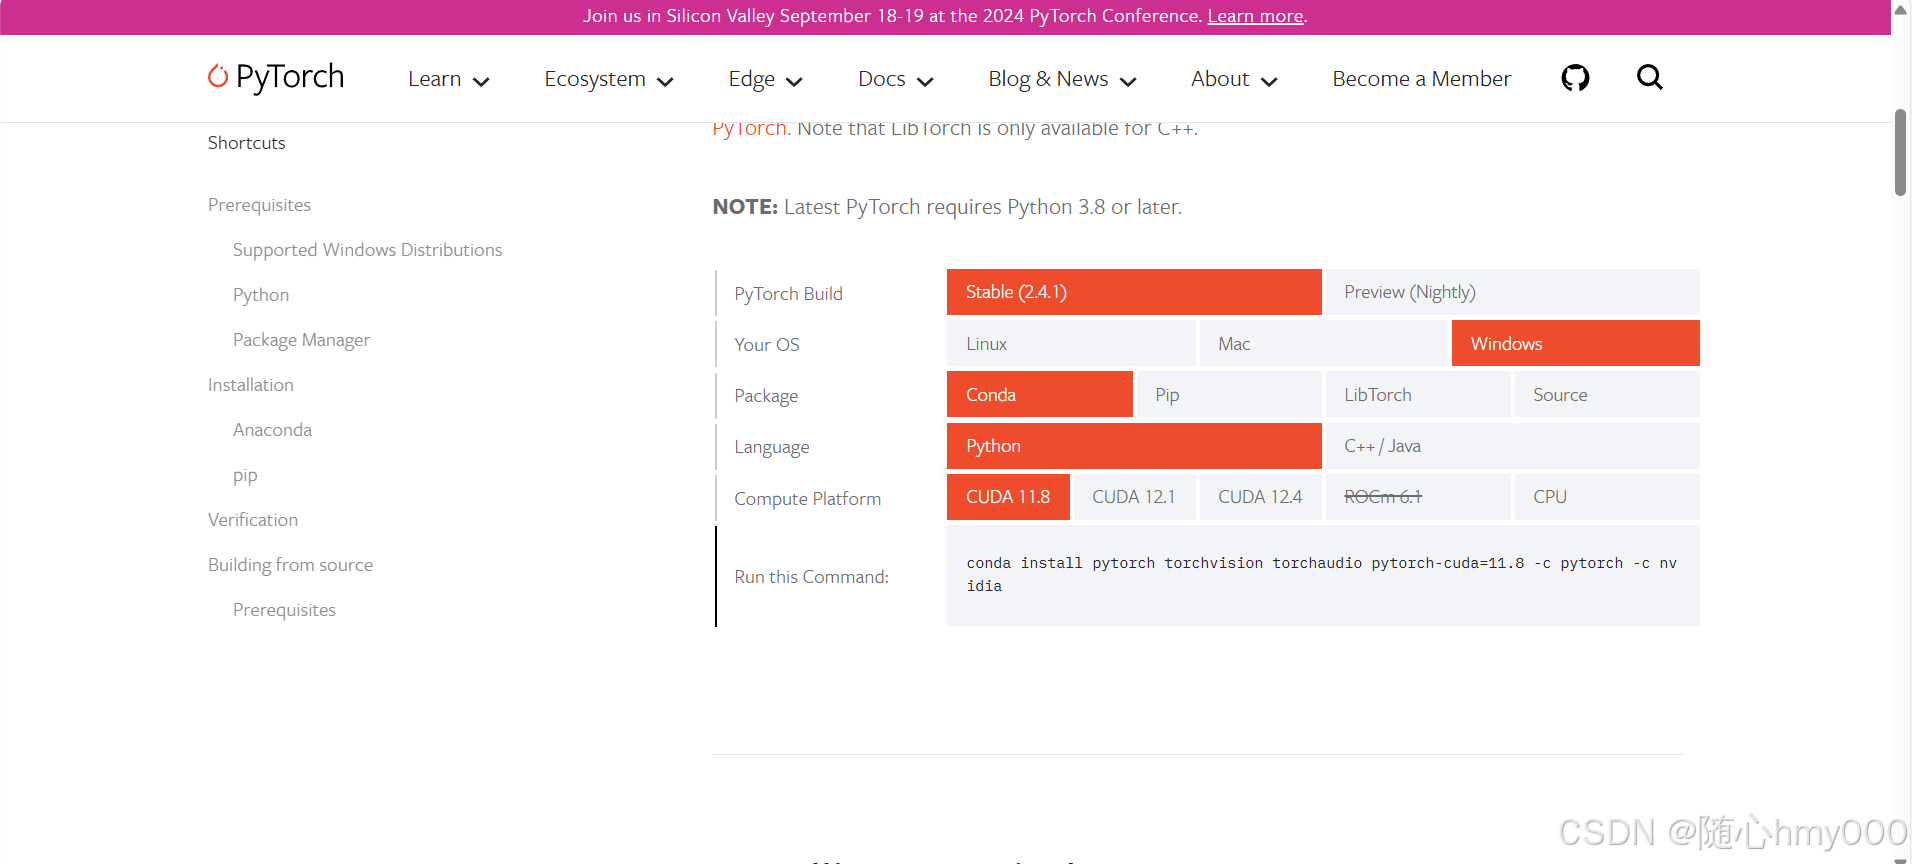
Task: Open the Blog & News menu
Action: (x=1048, y=79)
